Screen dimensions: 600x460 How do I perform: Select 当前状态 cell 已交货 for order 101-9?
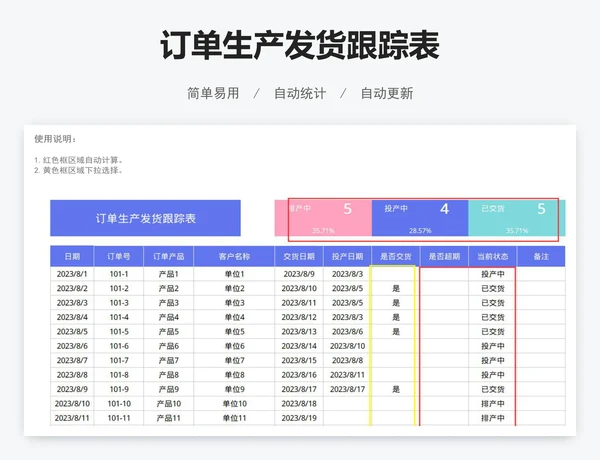[x=492, y=390]
